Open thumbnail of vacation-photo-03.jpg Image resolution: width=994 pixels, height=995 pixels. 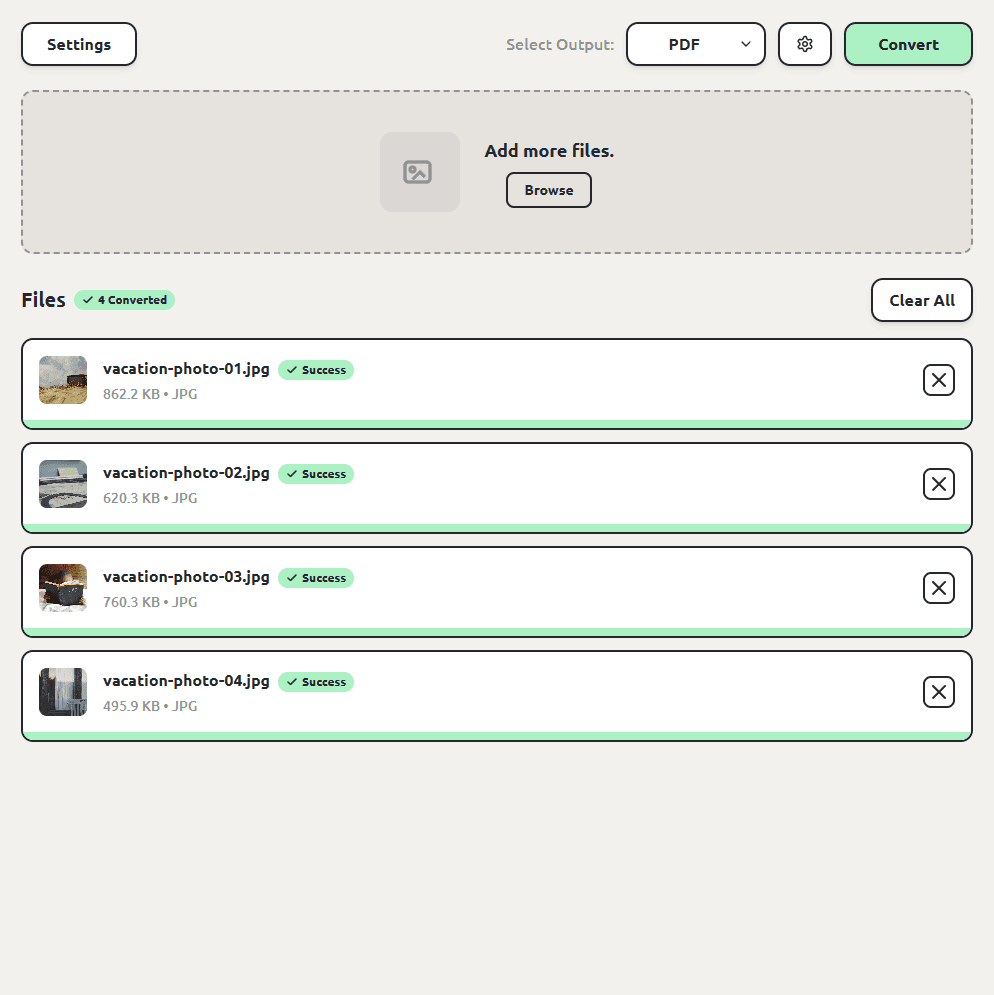tap(63, 588)
